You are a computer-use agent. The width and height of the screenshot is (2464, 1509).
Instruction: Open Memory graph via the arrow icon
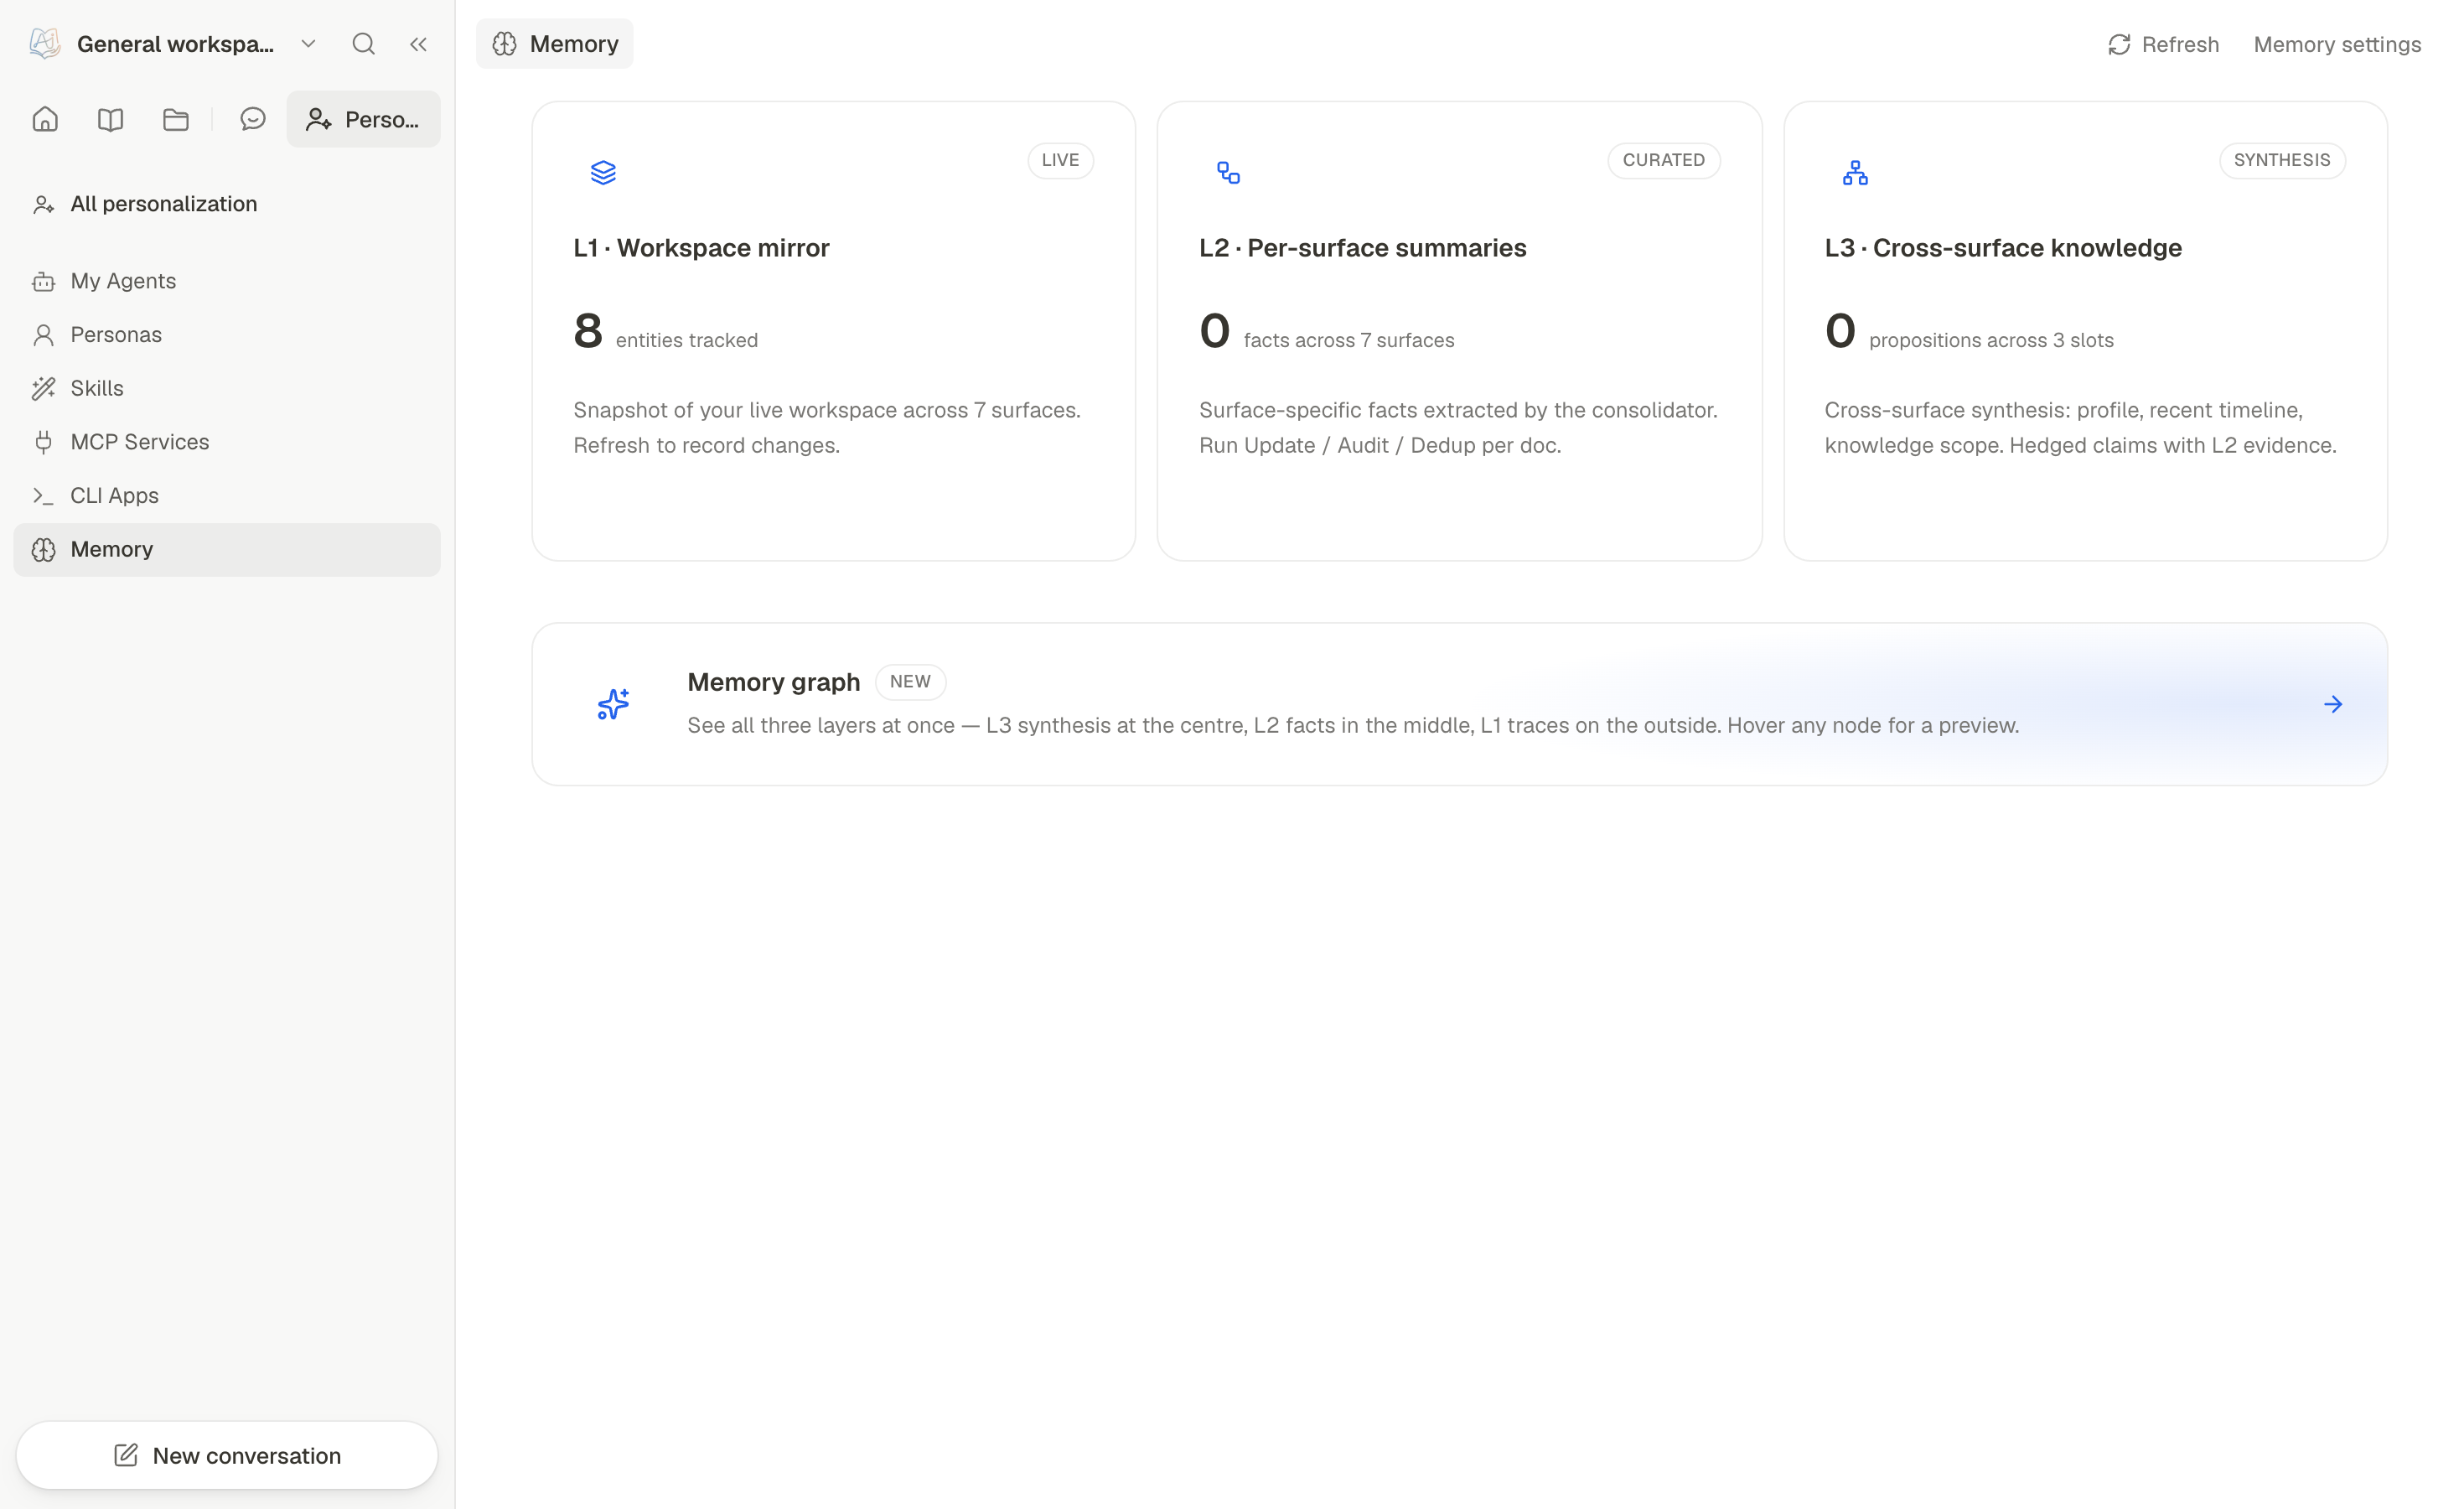[2333, 704]
